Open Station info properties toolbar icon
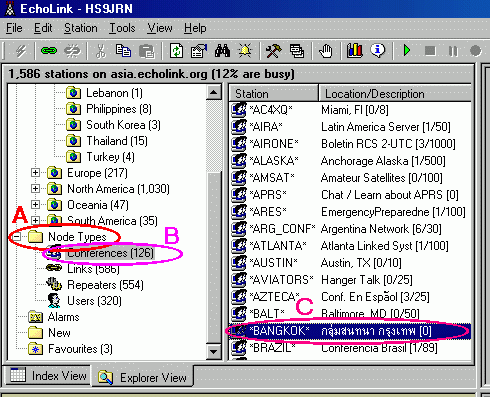 [199, 51]
